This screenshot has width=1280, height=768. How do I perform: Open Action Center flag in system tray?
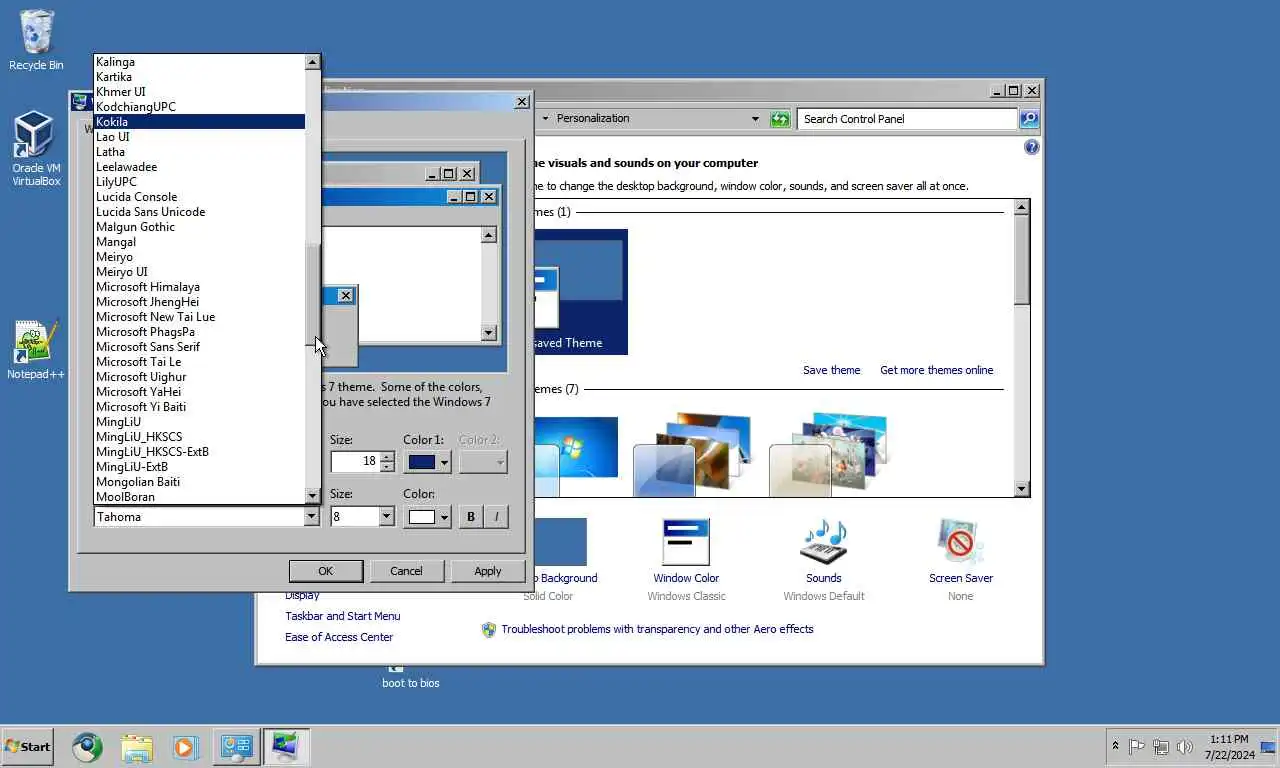click(1137, 746)
